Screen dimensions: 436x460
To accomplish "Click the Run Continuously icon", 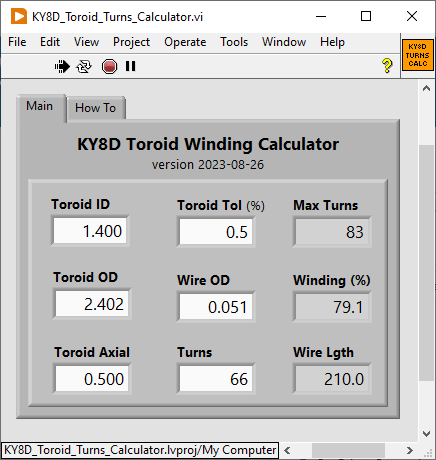I will pos(84,66).
